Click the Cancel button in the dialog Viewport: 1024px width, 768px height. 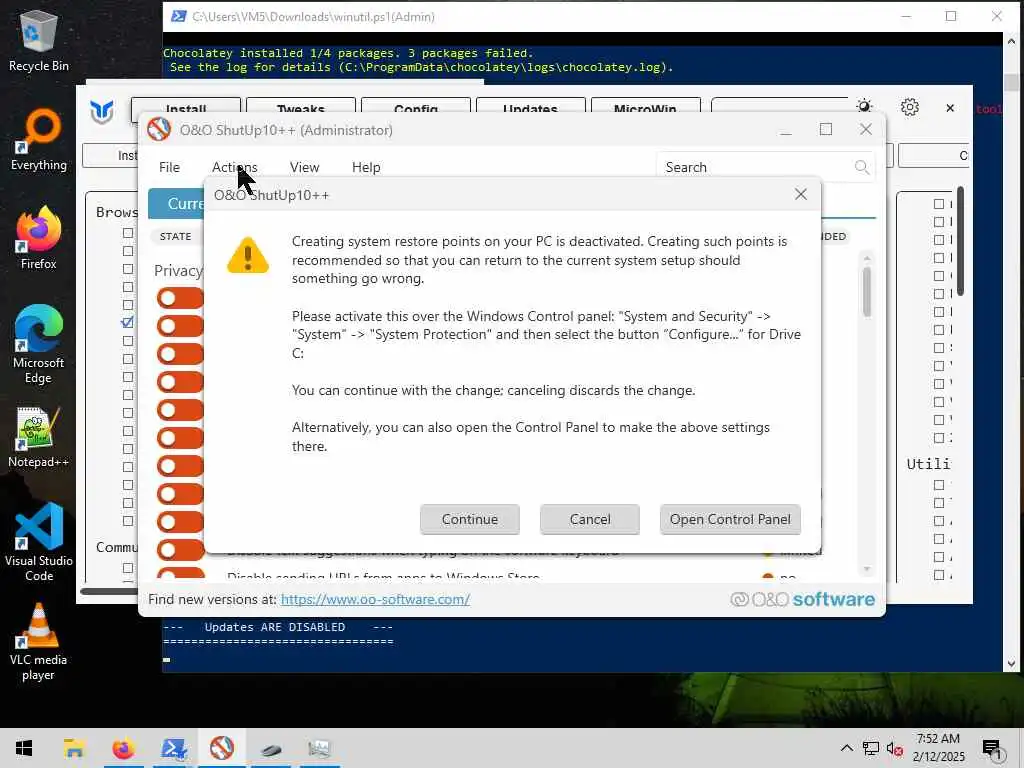(x=590, y=519)
